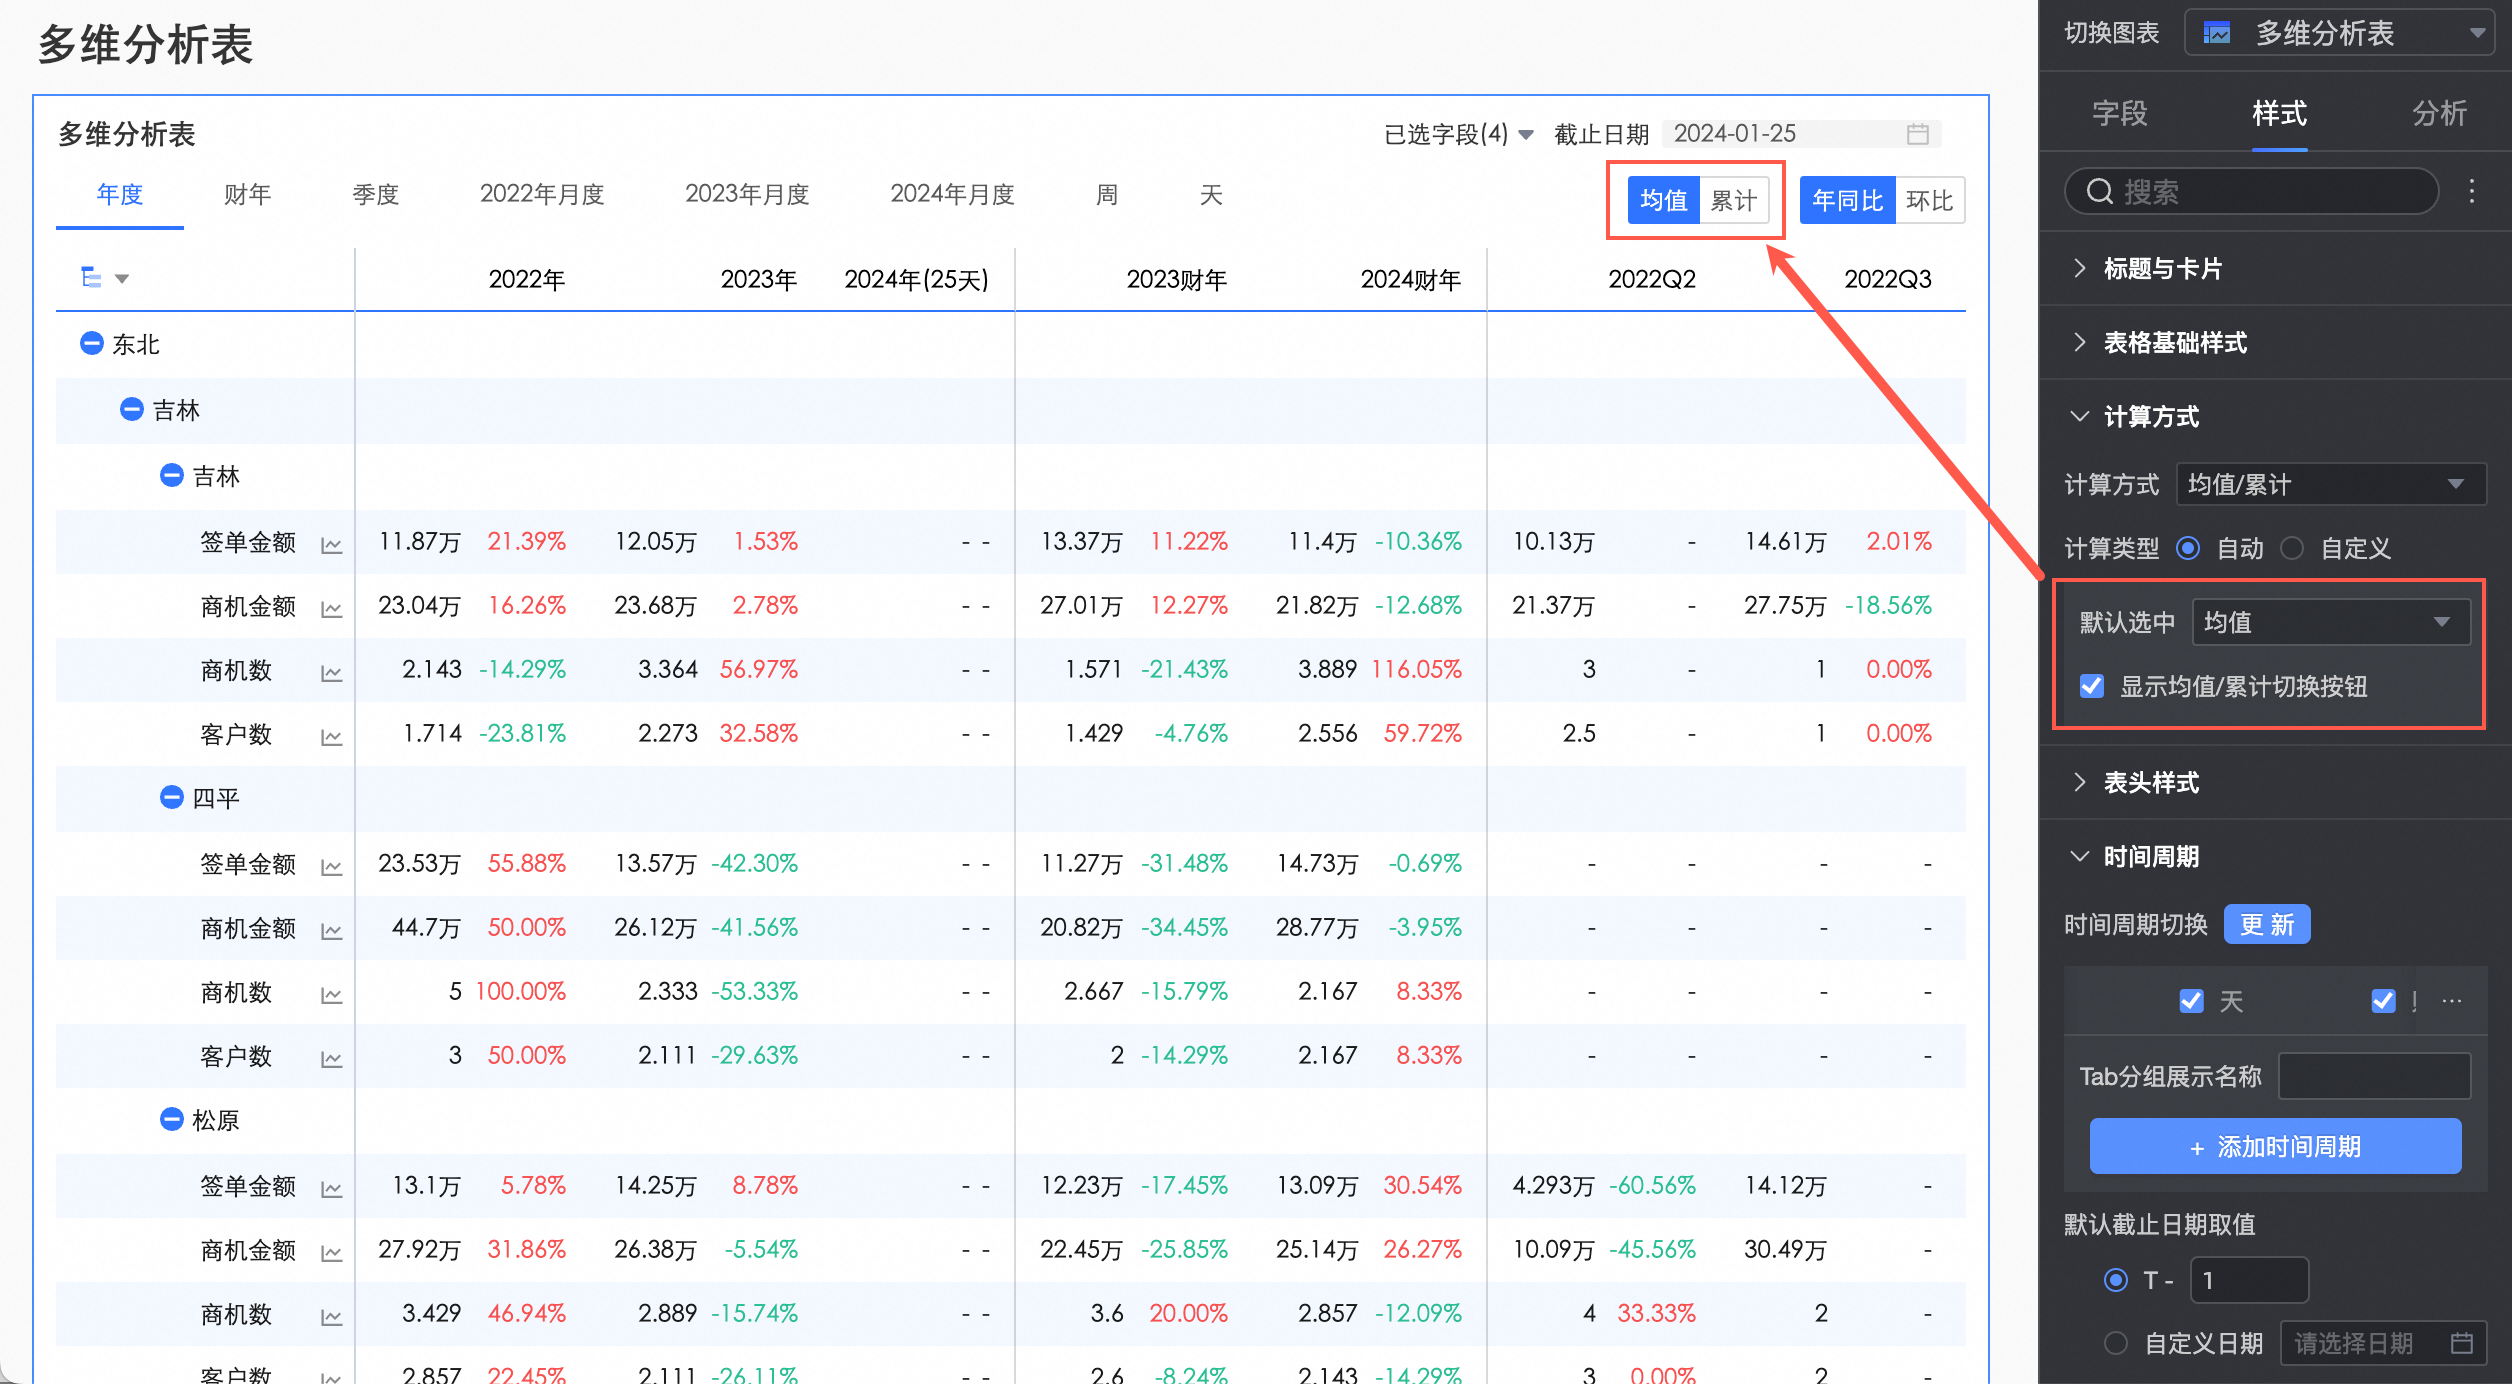This screenshot has height=1384, width=2512.
Task: Click the trend chart icon beside 吉林 签单金额
Action: click(331, 545)
